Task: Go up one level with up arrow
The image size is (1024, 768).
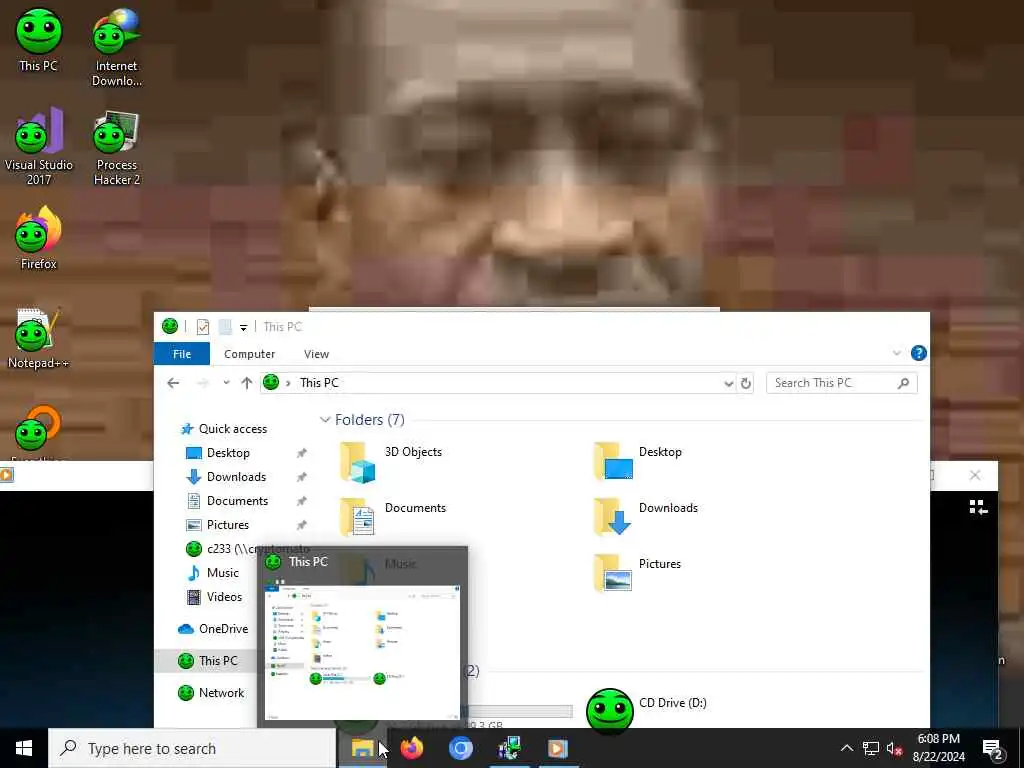Action: (x=246, y=383)
